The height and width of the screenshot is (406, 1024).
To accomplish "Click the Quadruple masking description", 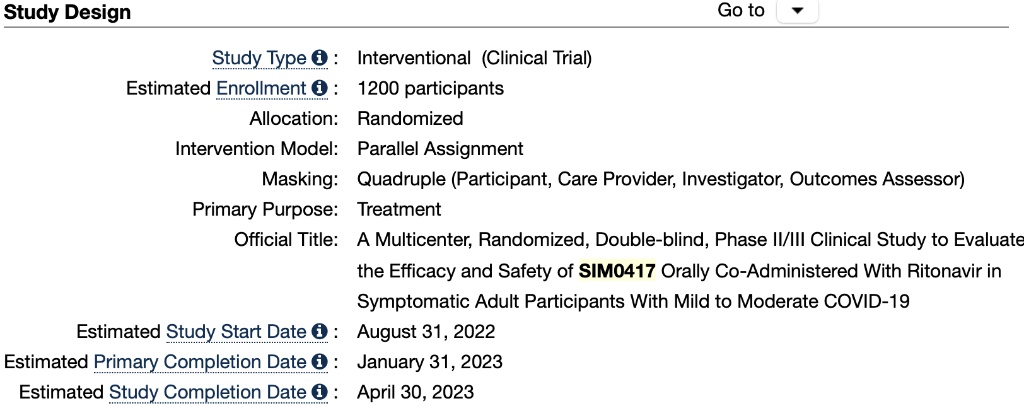I will pos(660,179).
